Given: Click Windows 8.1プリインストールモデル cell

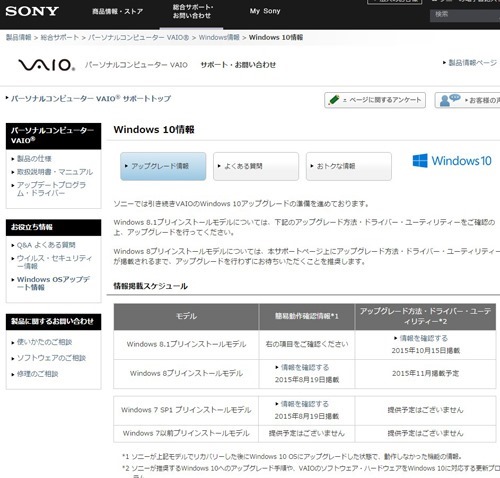Looking at the screenshot, I should (186, 344).
